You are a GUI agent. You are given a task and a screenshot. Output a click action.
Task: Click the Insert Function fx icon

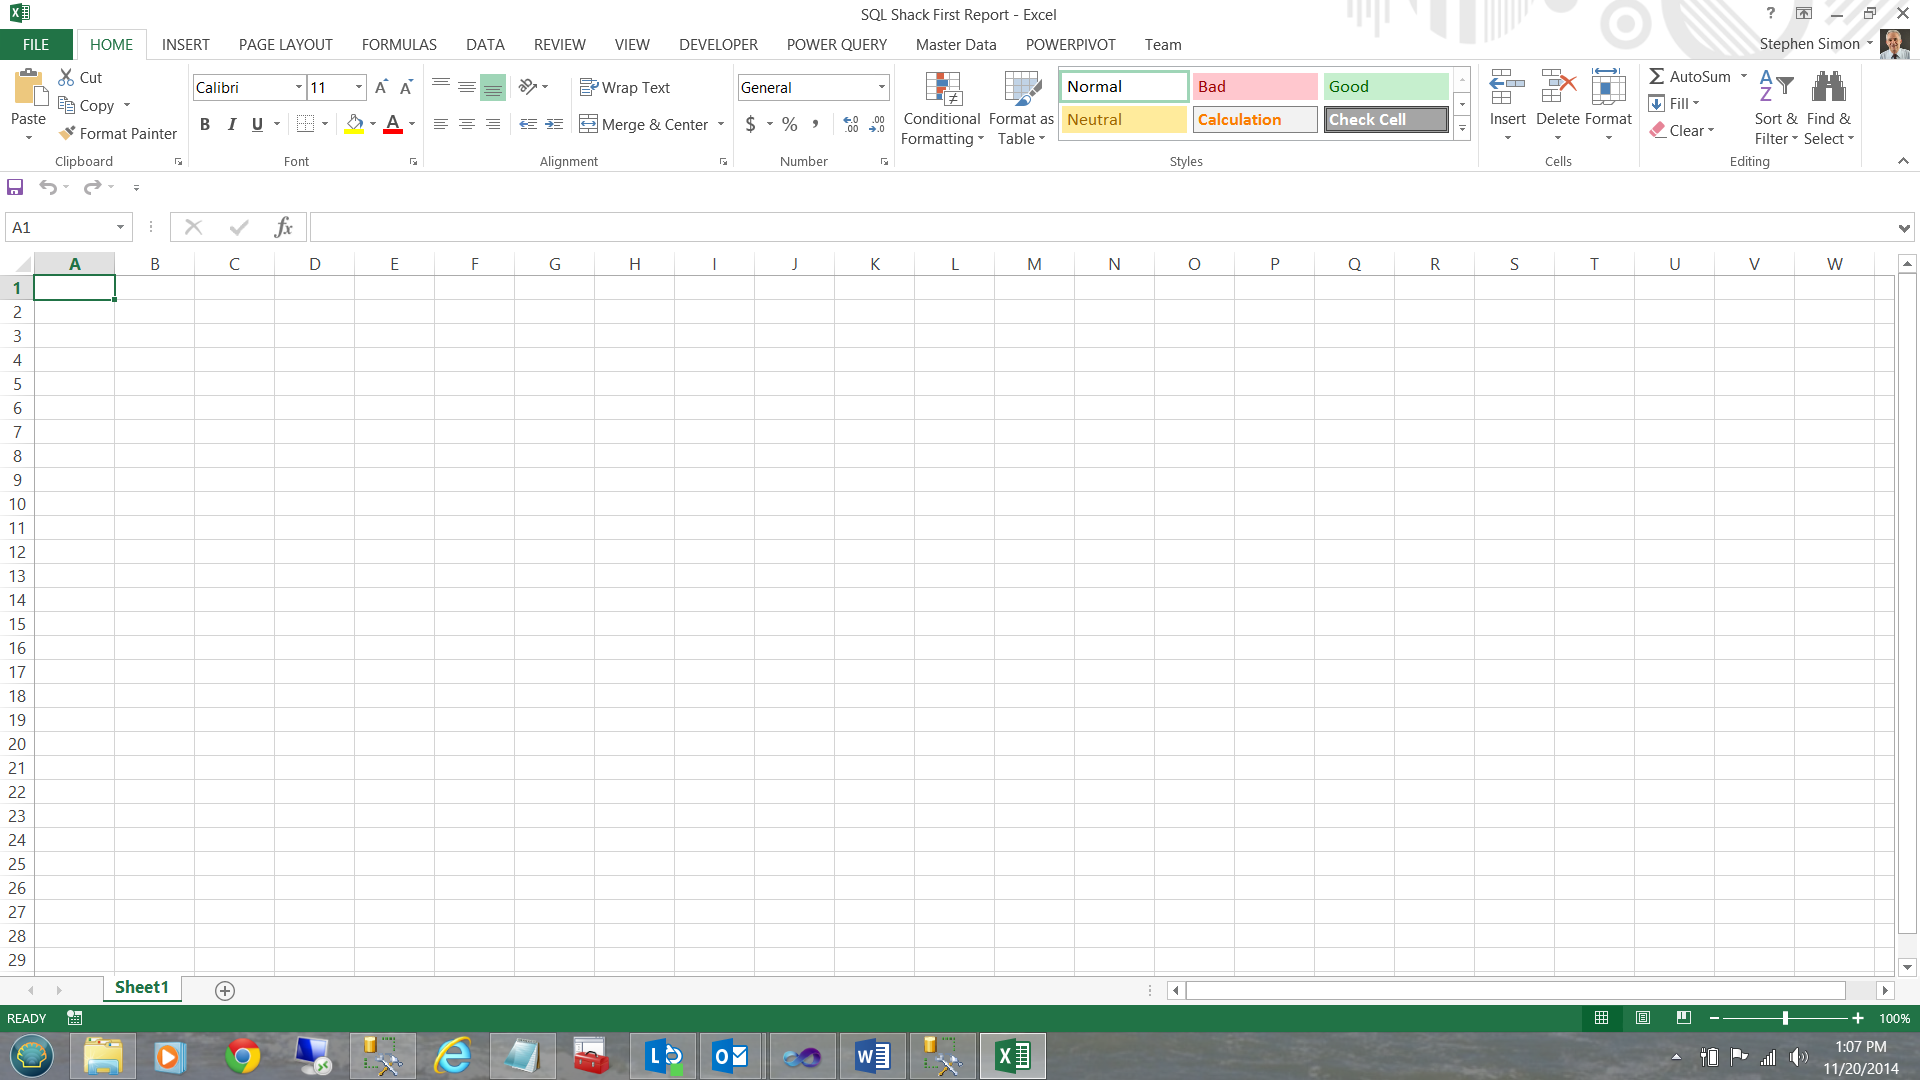283,228
